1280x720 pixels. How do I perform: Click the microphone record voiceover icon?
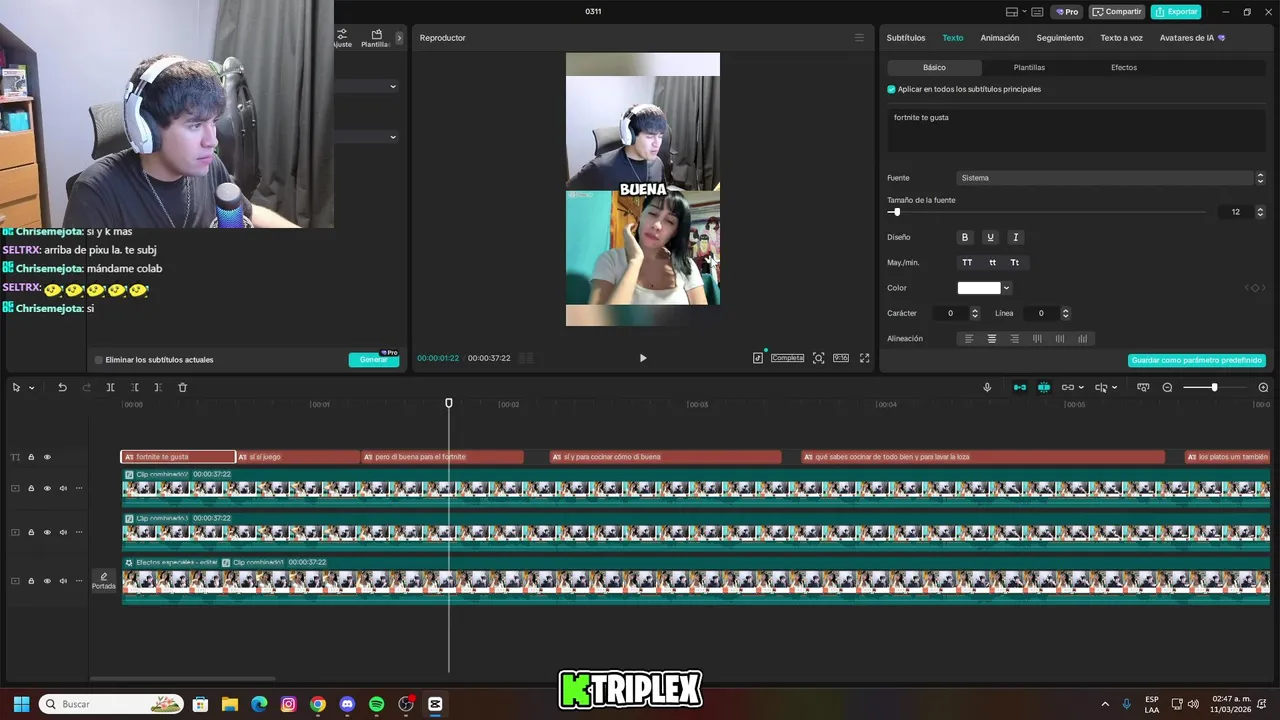[x=987, y=387]
